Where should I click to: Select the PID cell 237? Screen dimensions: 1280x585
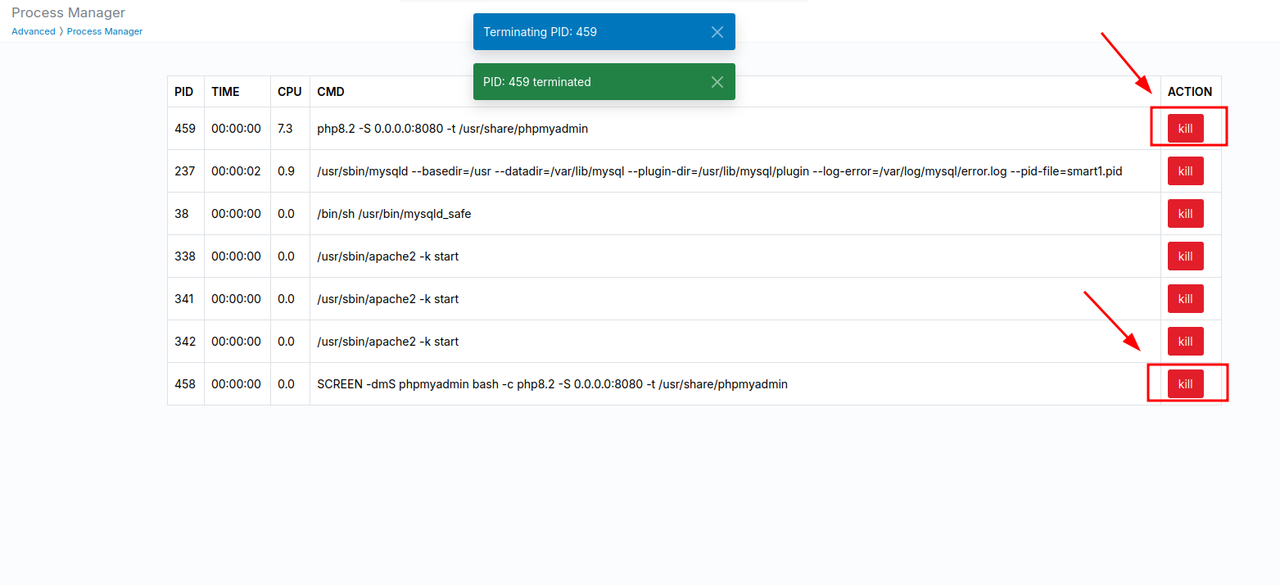pyautogui.click(x=185, y=171)
